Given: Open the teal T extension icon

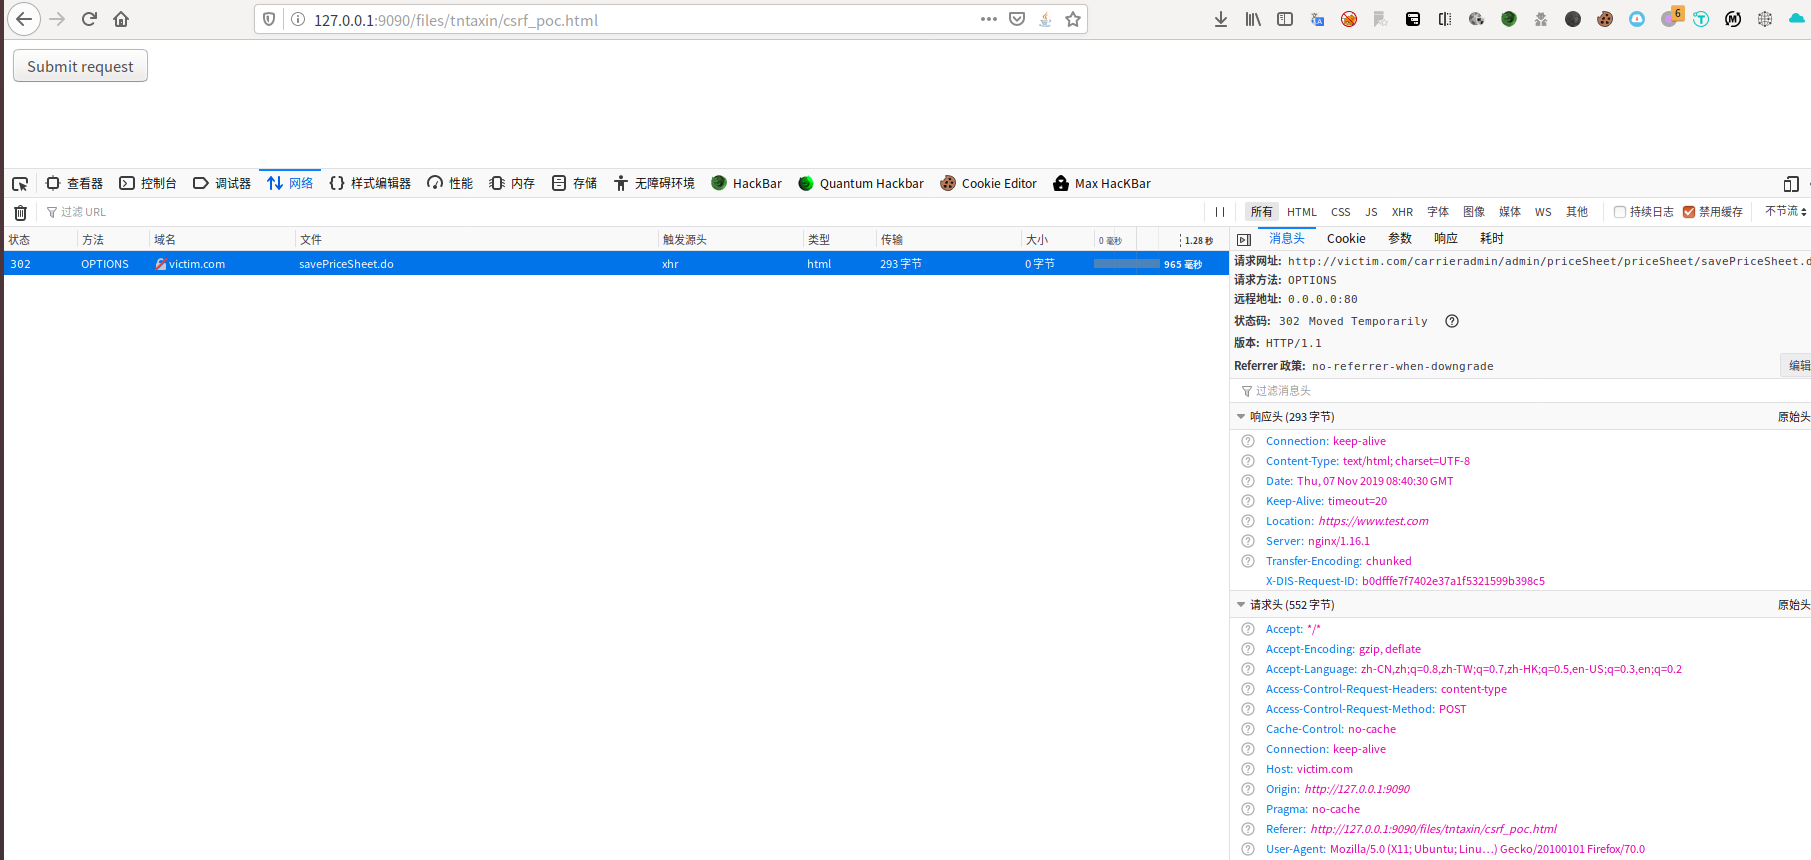Looking at the screenshot, I should pyautogui.click(x=1701, y=19).
